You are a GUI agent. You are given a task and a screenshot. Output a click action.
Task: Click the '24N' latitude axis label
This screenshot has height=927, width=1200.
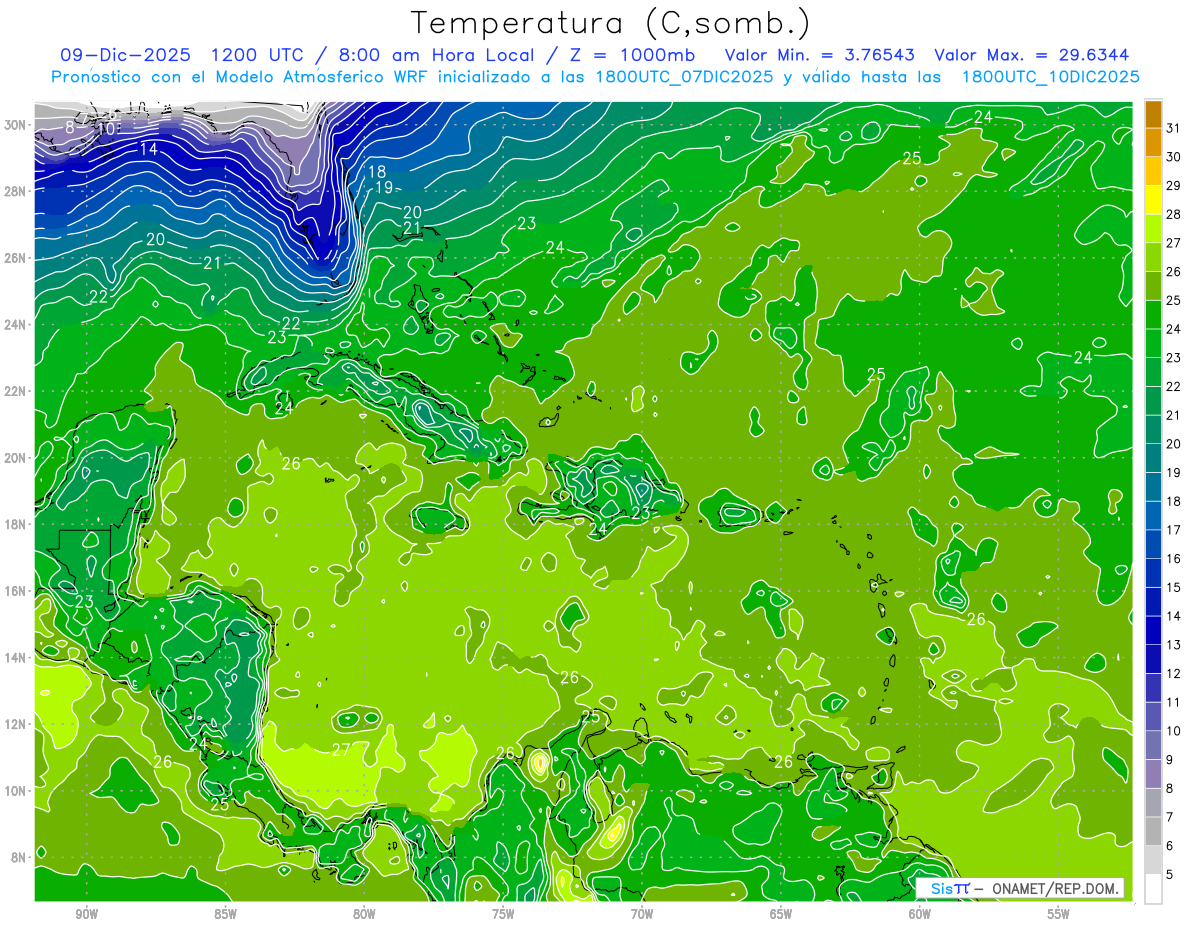16,325
